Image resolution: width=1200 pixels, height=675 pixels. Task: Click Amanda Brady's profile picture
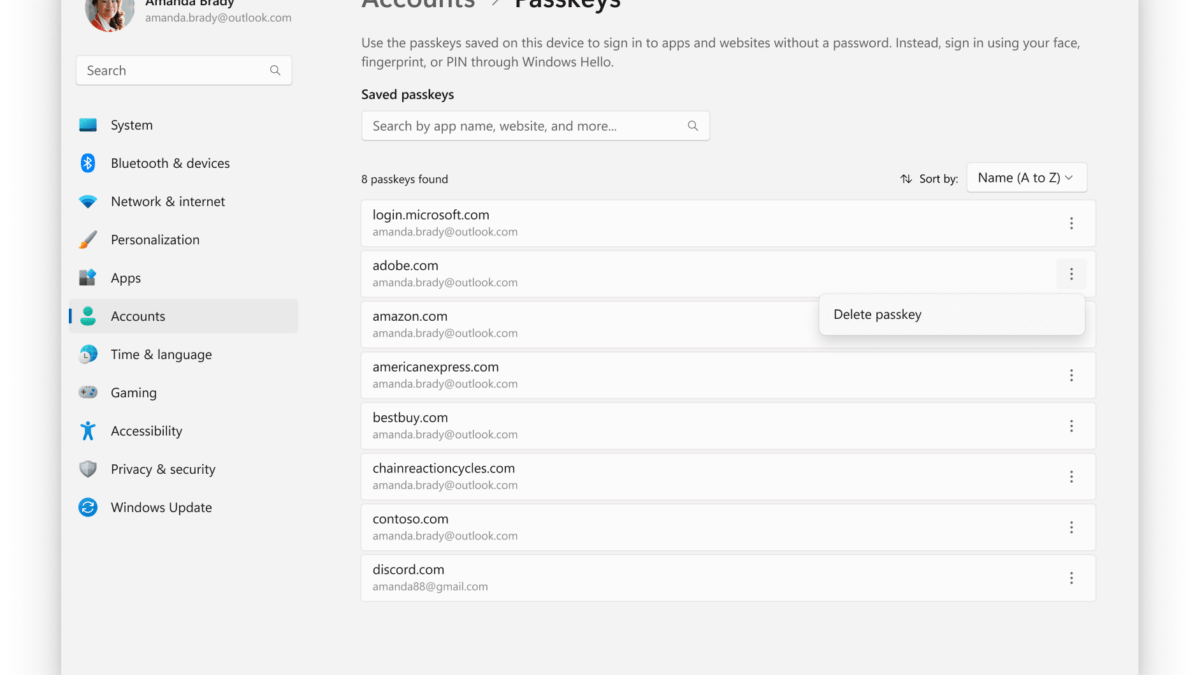[x=110, y=12]
